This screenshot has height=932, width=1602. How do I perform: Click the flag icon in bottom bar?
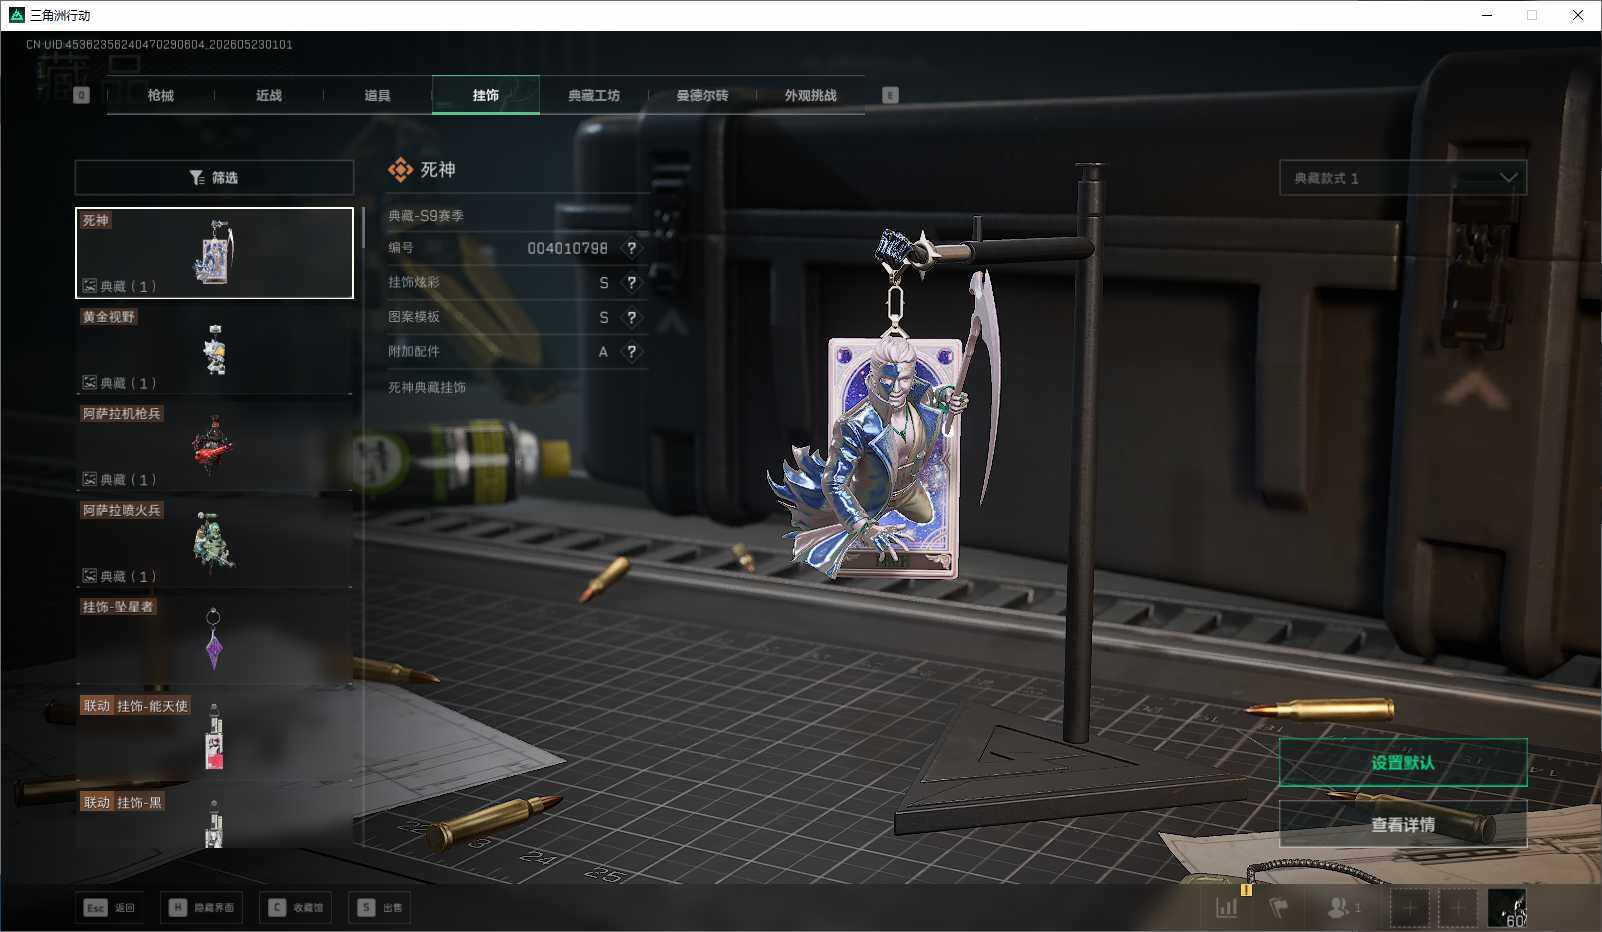[x=1278, y=908]
